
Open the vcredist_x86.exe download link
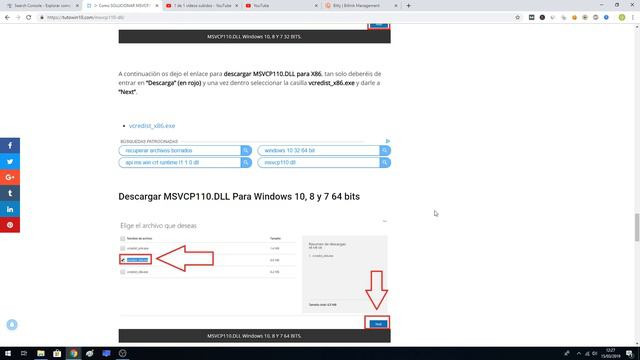pos(152,126)
